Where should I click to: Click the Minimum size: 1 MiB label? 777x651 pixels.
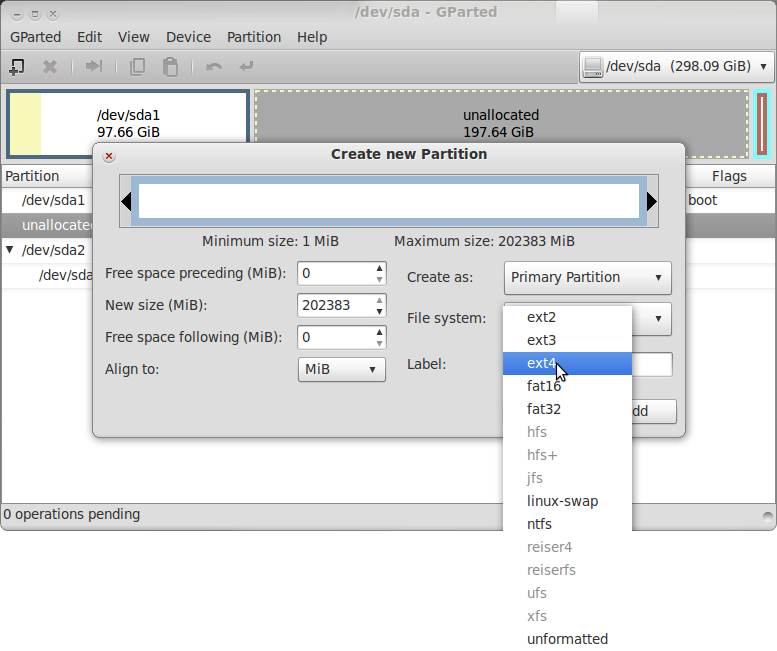270,241
